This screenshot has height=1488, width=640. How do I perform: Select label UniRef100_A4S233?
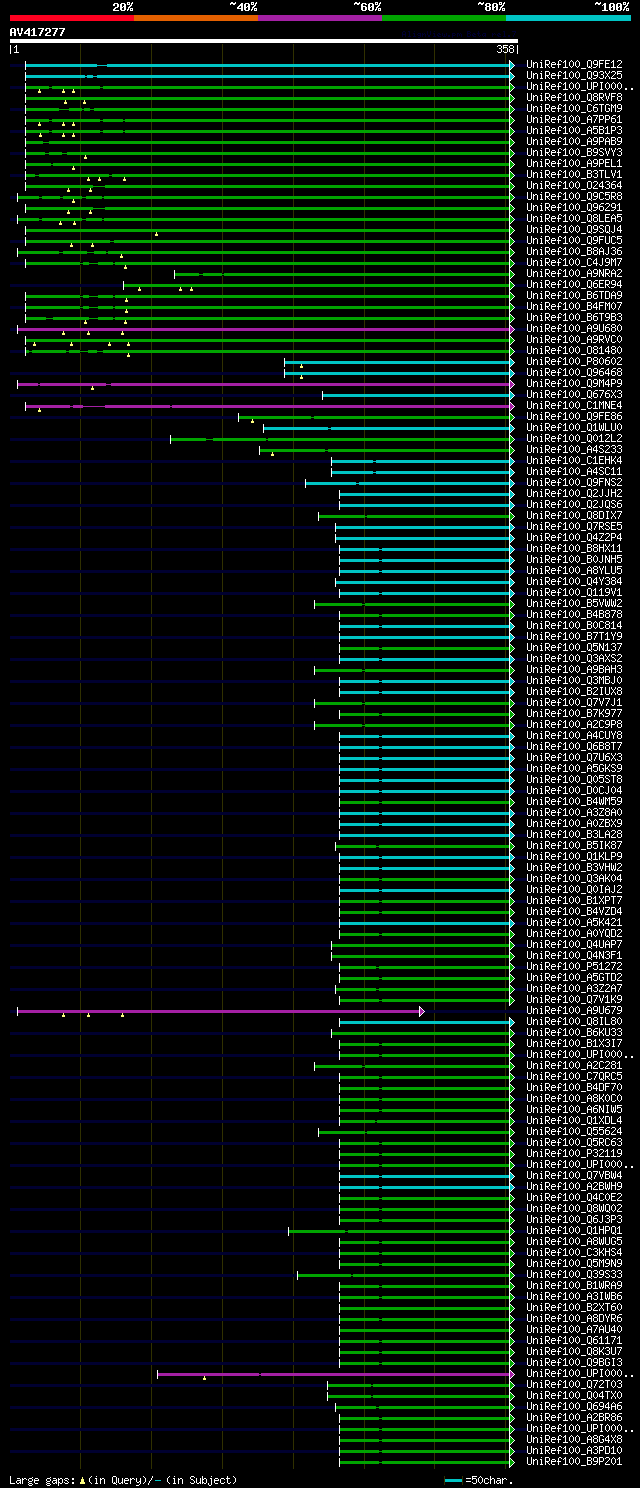[x=574, y=449]
